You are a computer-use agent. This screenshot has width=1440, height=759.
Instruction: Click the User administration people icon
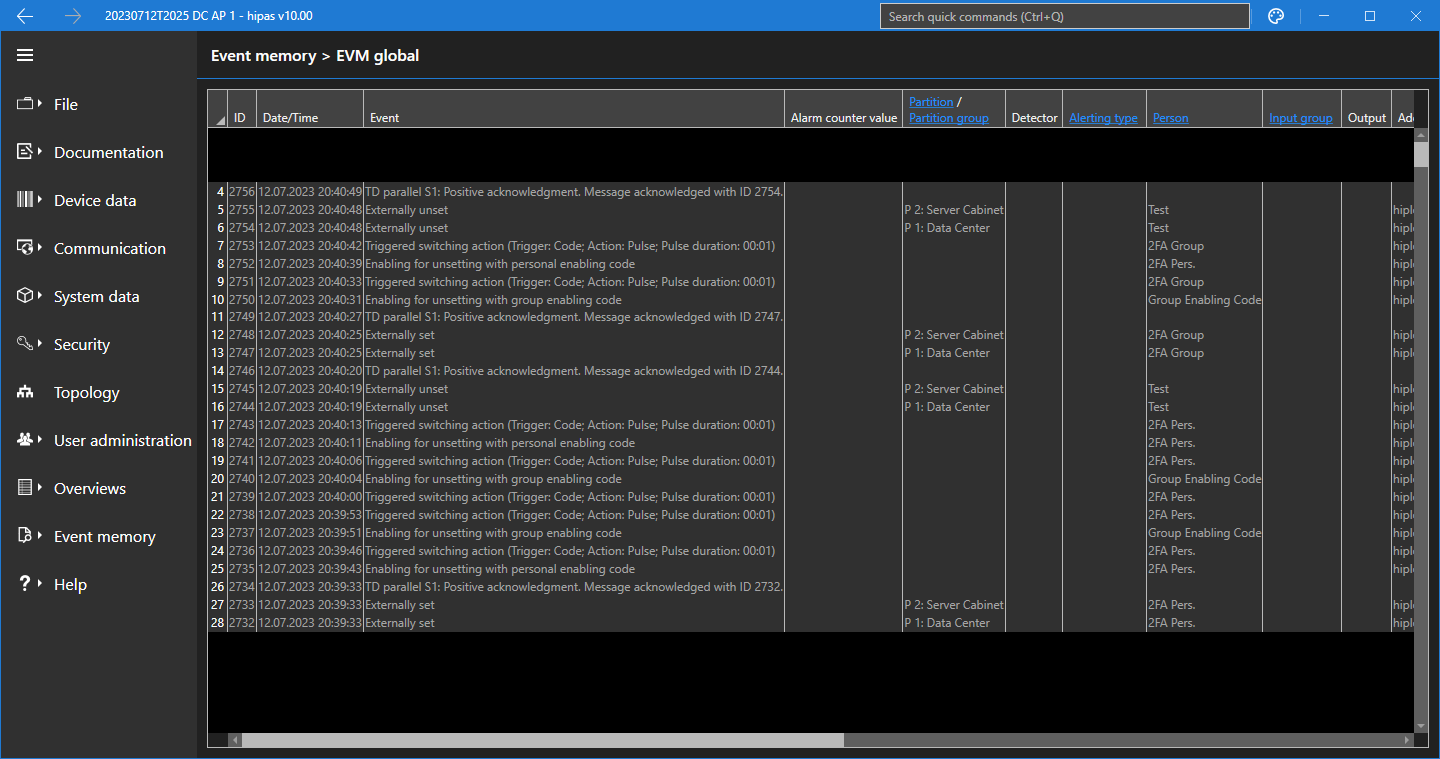25,440
